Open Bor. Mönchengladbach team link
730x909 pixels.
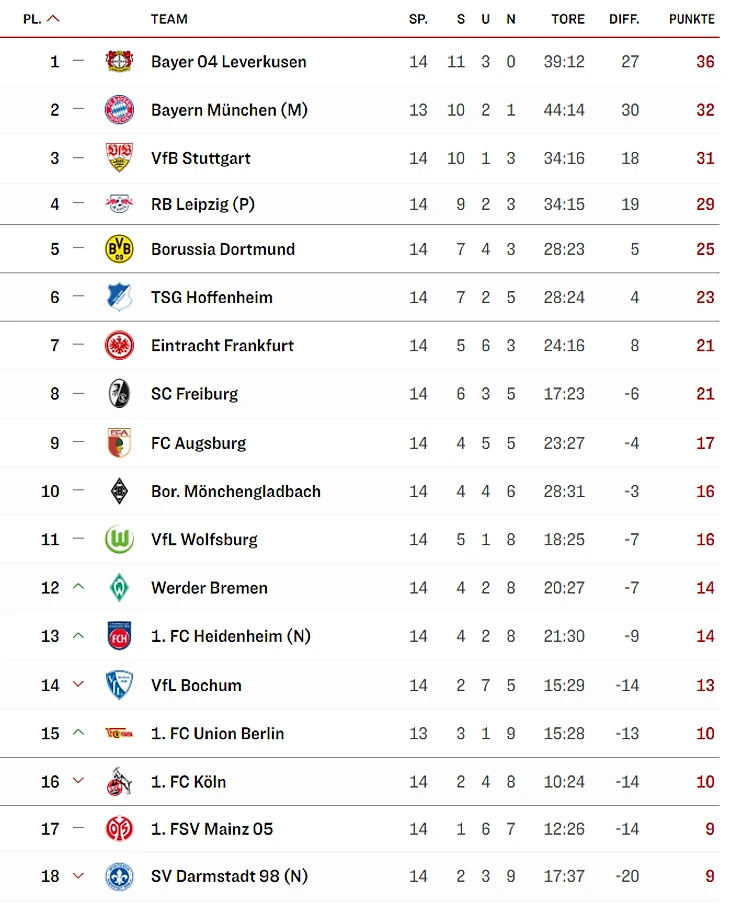tap(236, 491)
